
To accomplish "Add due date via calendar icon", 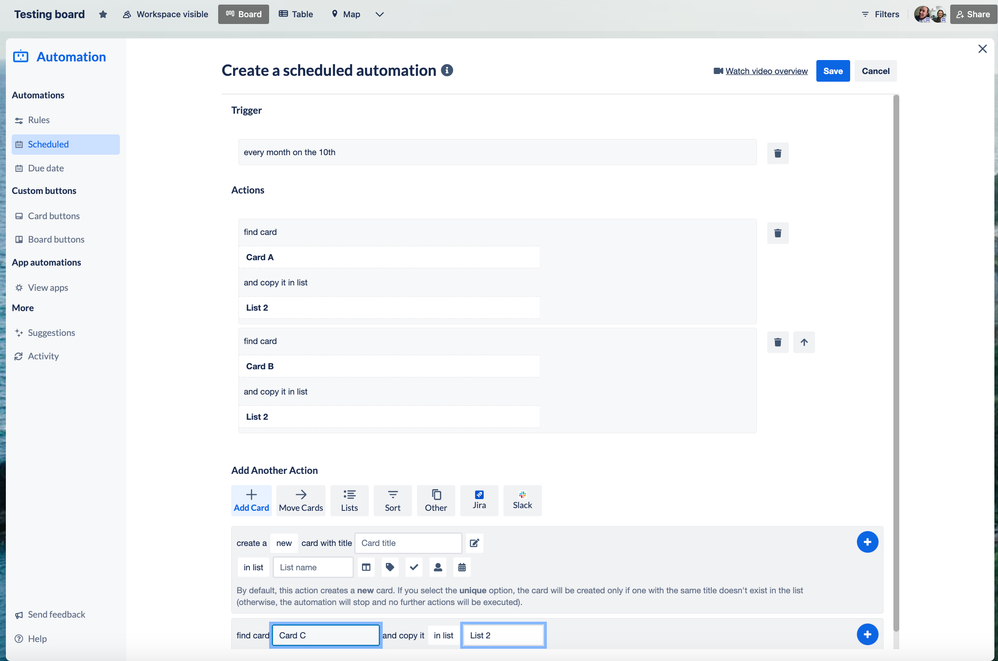I will (462, 567).
